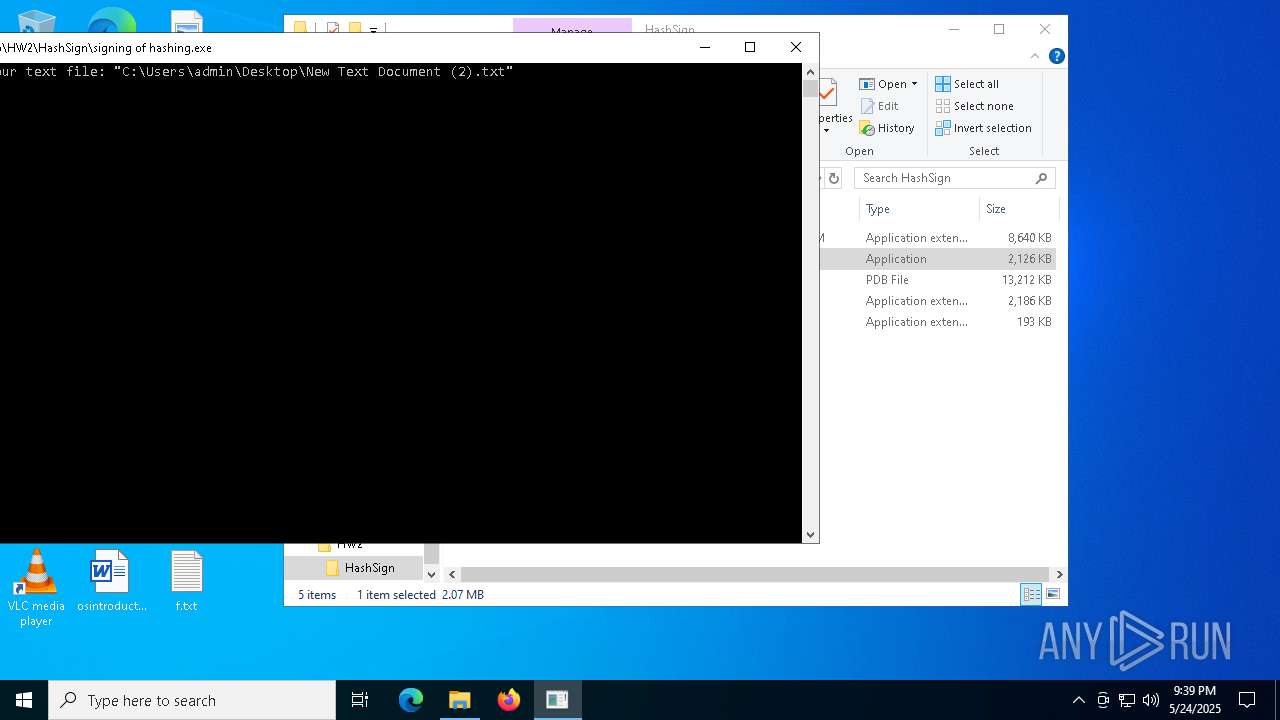Maximize the console window

click(750, 47)
